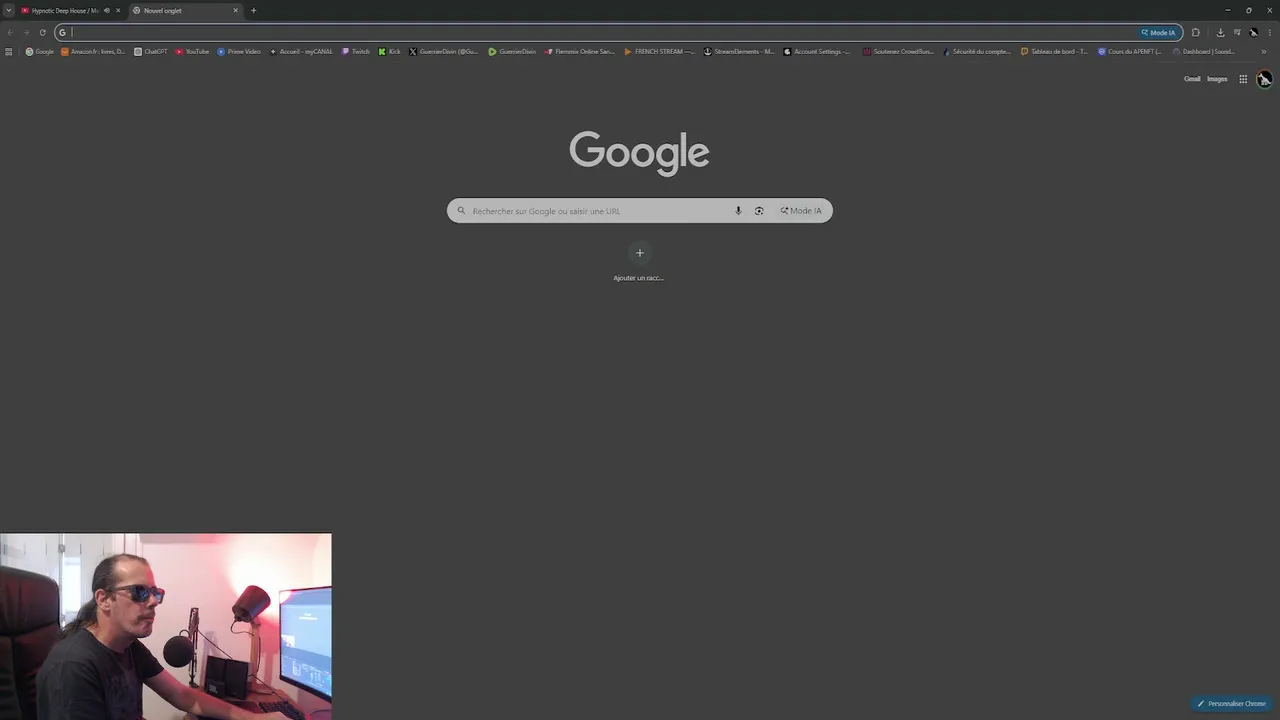Open Soutenez CrowdBunker bookmark

(898, 51)
